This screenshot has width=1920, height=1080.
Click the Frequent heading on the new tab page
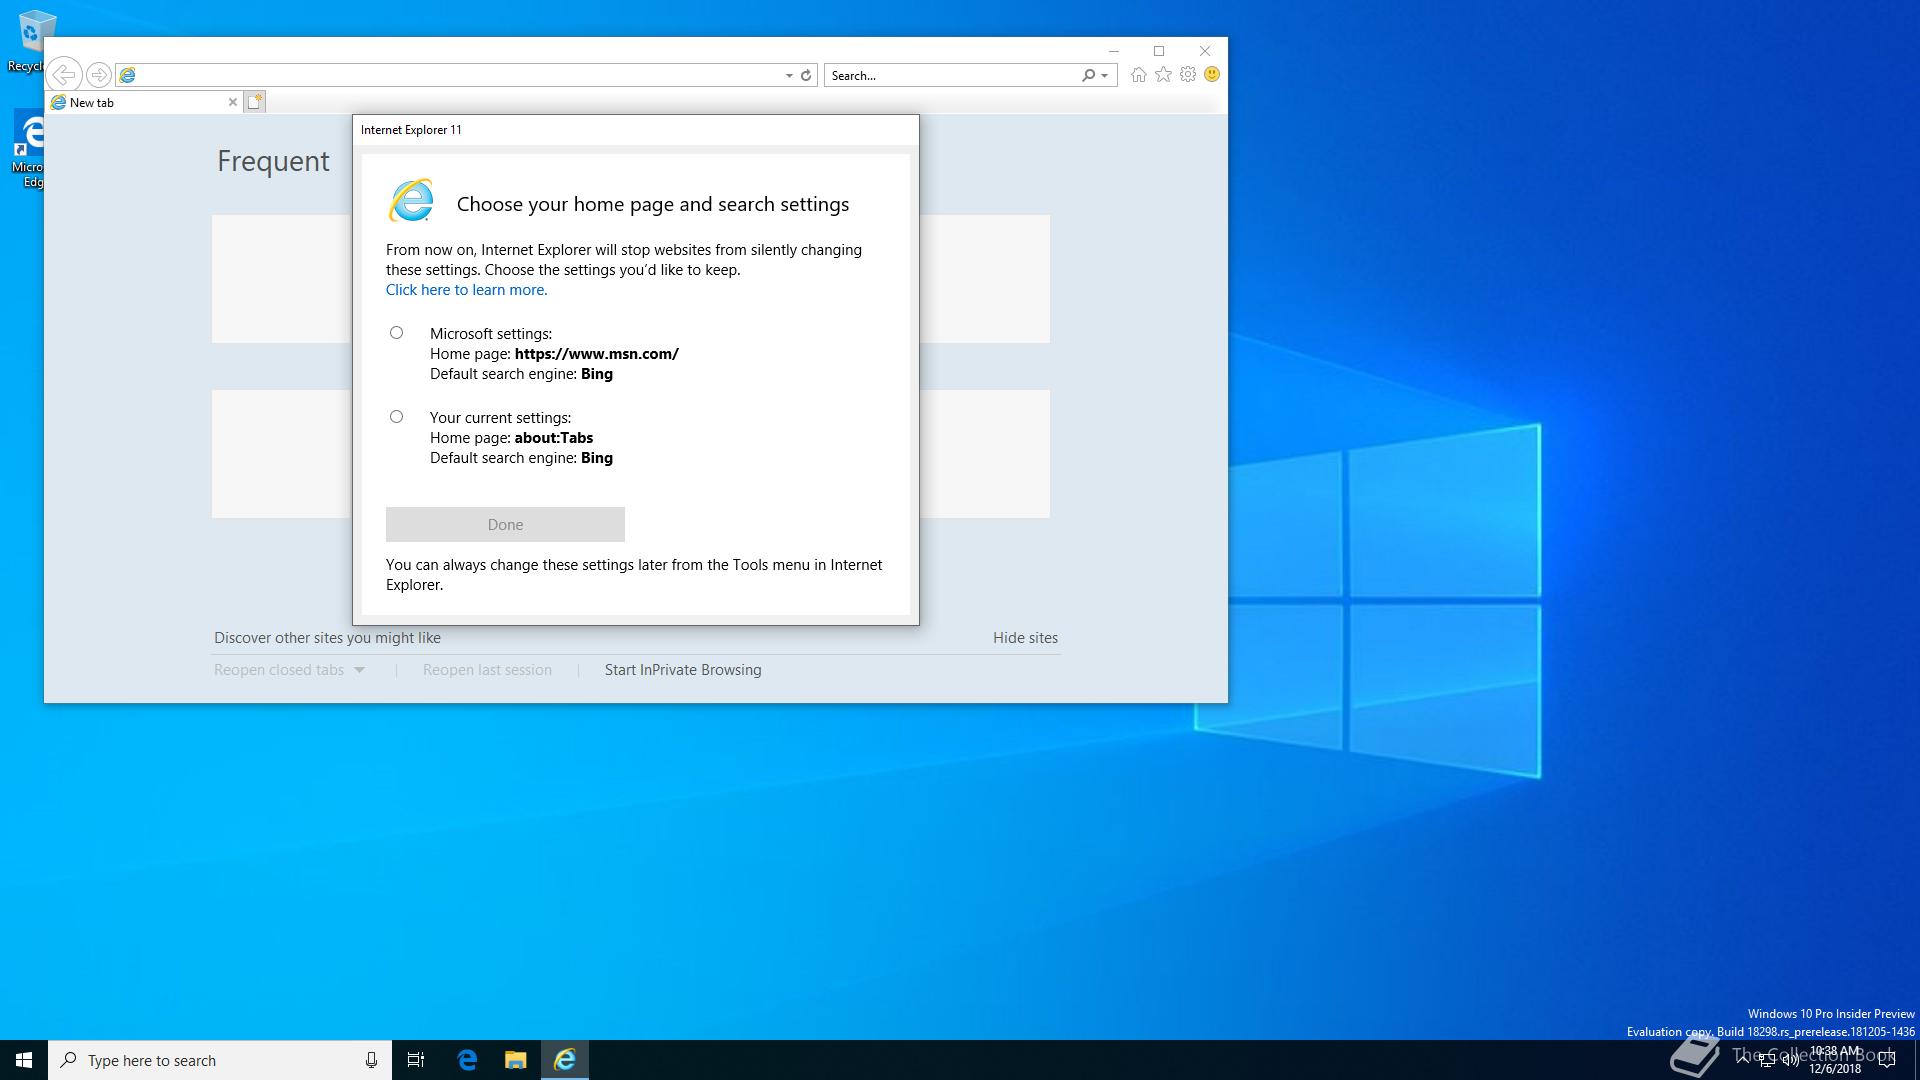[x=273, y=161]
